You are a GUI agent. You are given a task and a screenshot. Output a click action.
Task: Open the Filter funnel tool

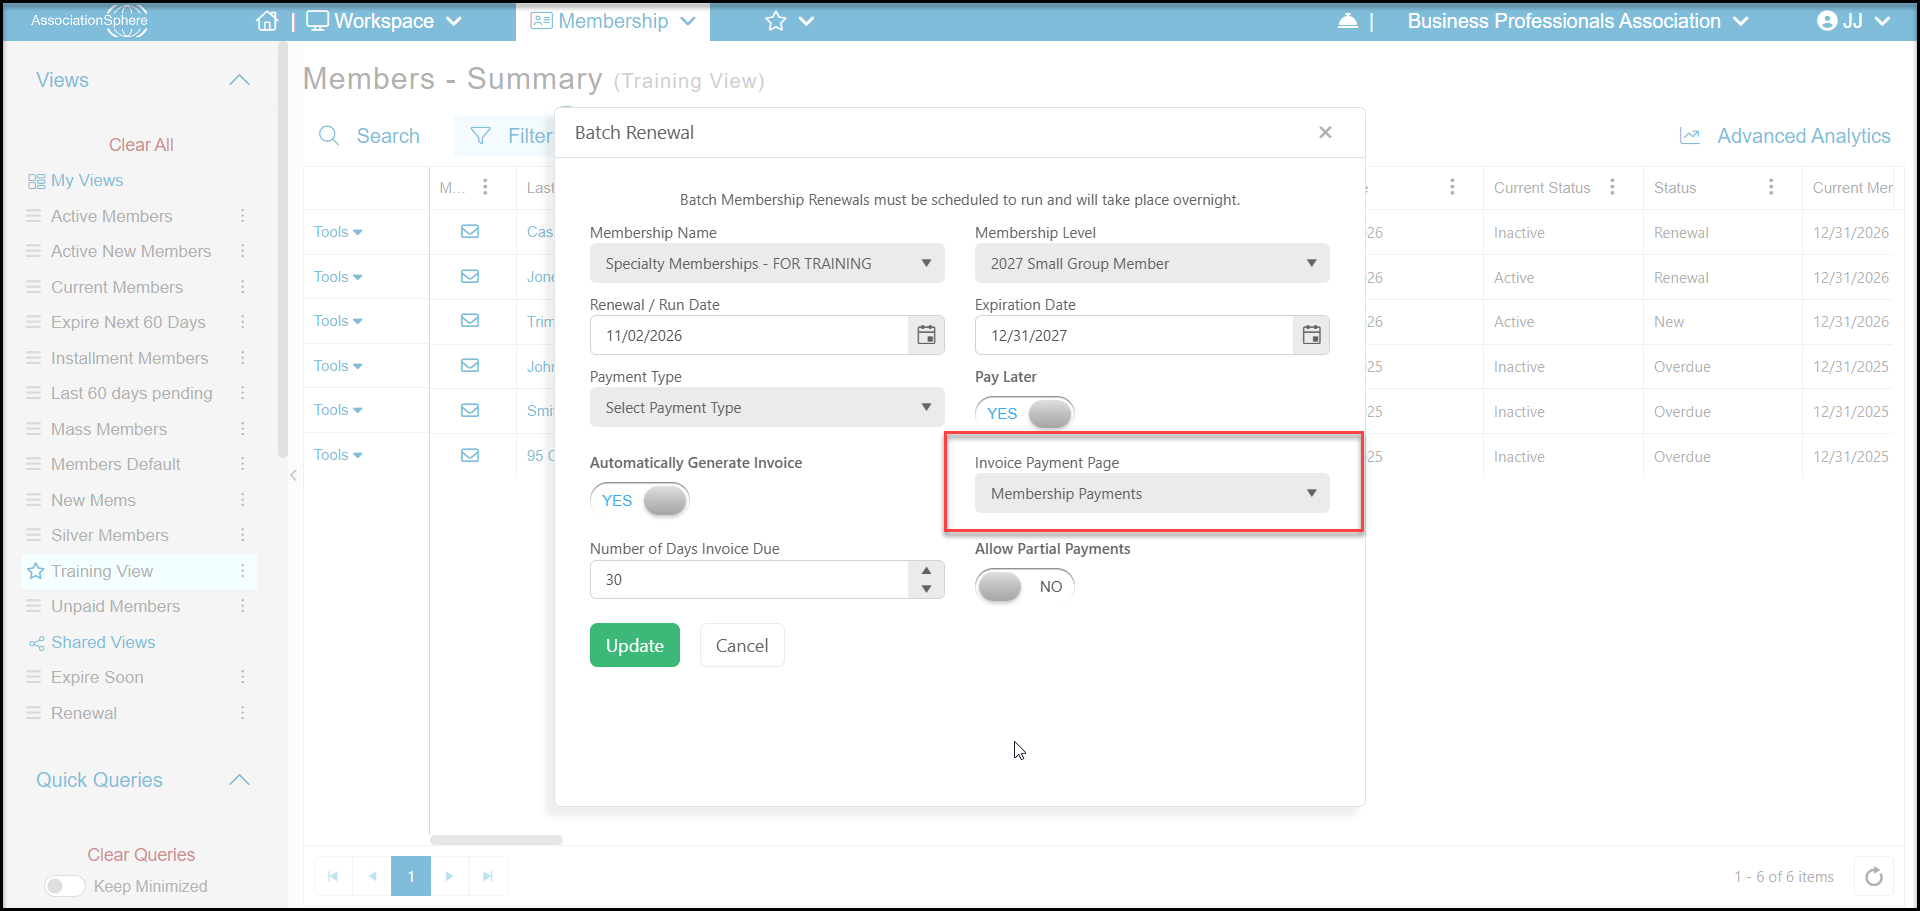481,135
